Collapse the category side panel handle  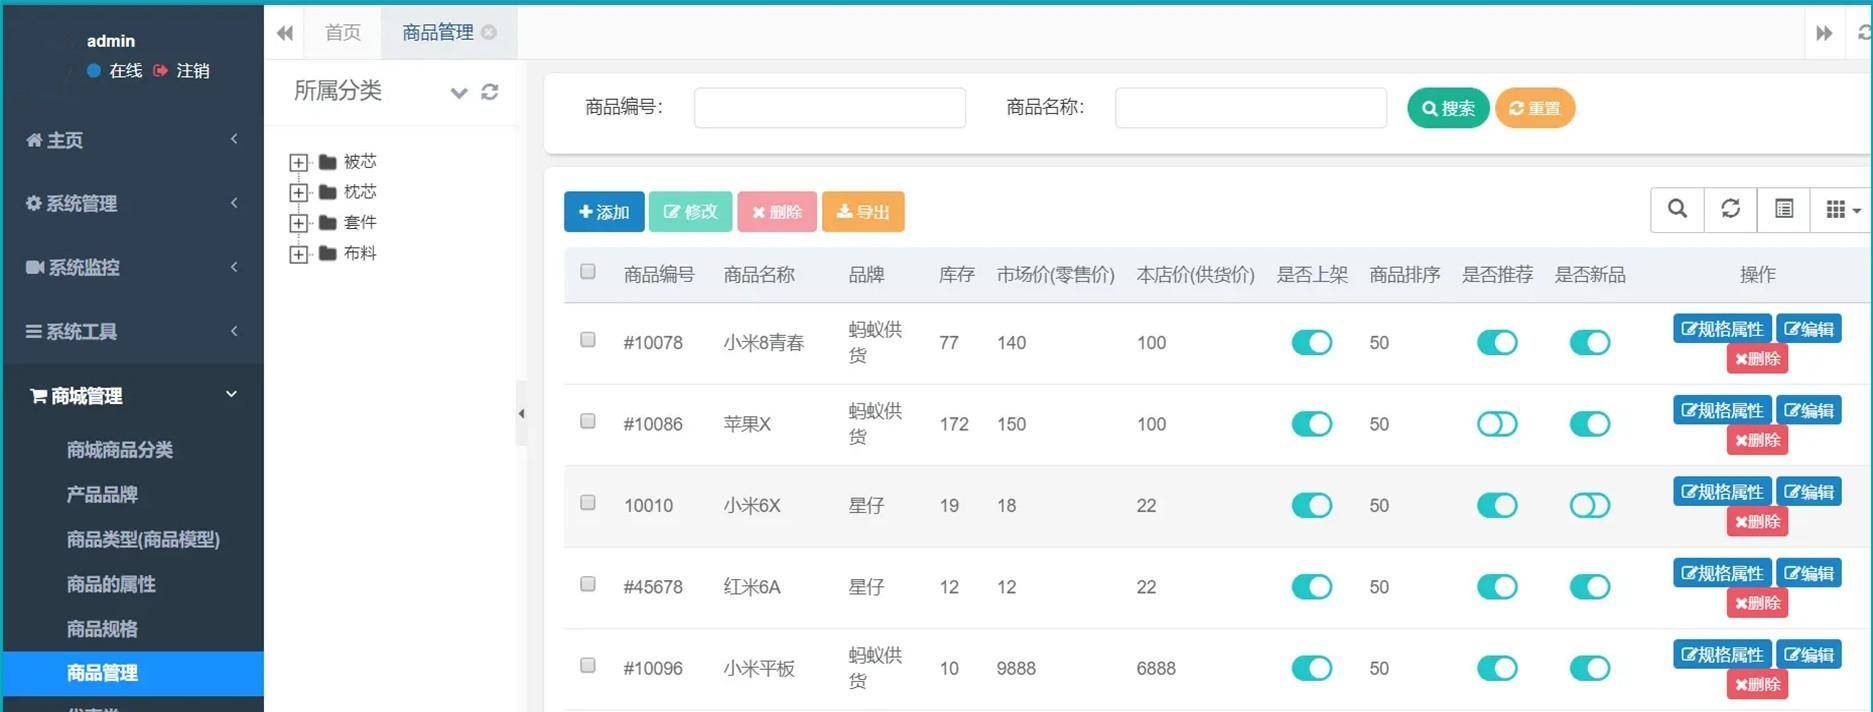pyautogui.click(x=521, y=413)
